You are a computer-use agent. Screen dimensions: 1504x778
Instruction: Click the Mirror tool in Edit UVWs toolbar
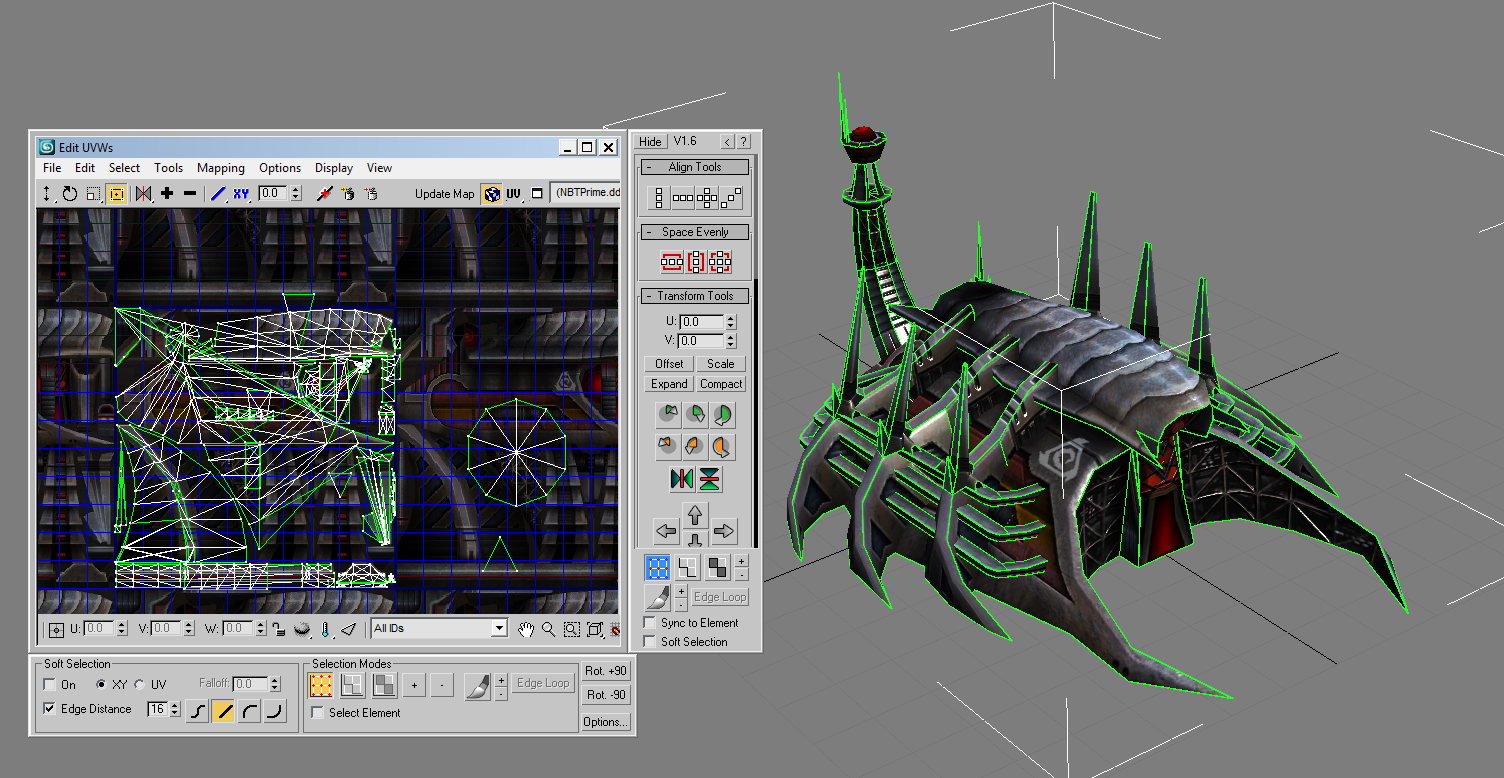pyautogui.click(x=143, y=194)
